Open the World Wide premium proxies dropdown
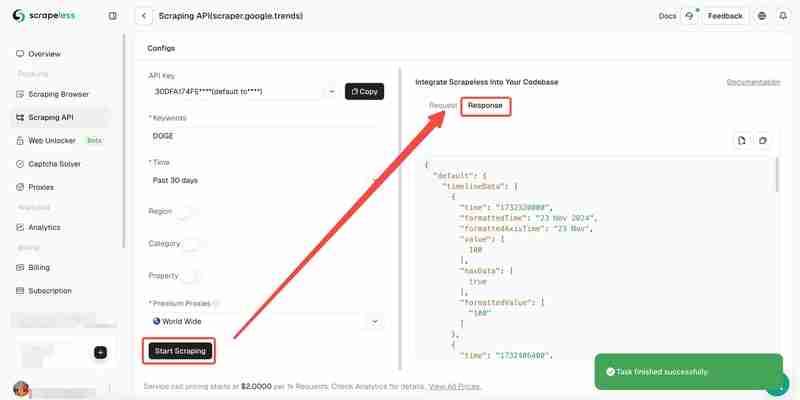Viewport: 800px width, 400px height. [265, 321]
